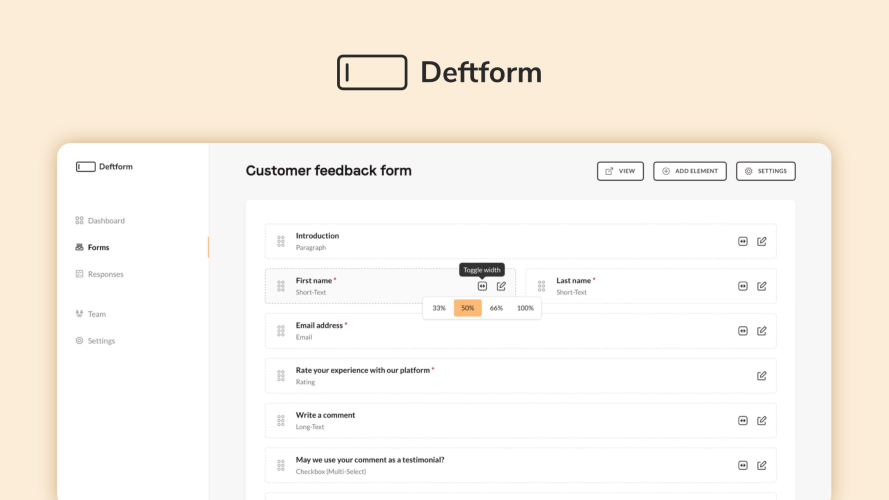Set the field width to 100%
The image size is (889, 500).
pyautogui.click(x=525, y=308)
